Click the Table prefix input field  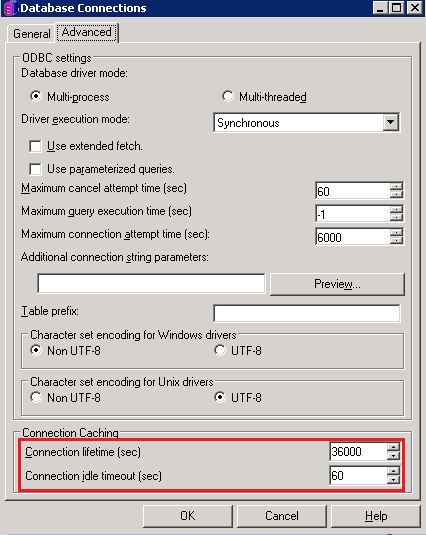click(306, 313)
